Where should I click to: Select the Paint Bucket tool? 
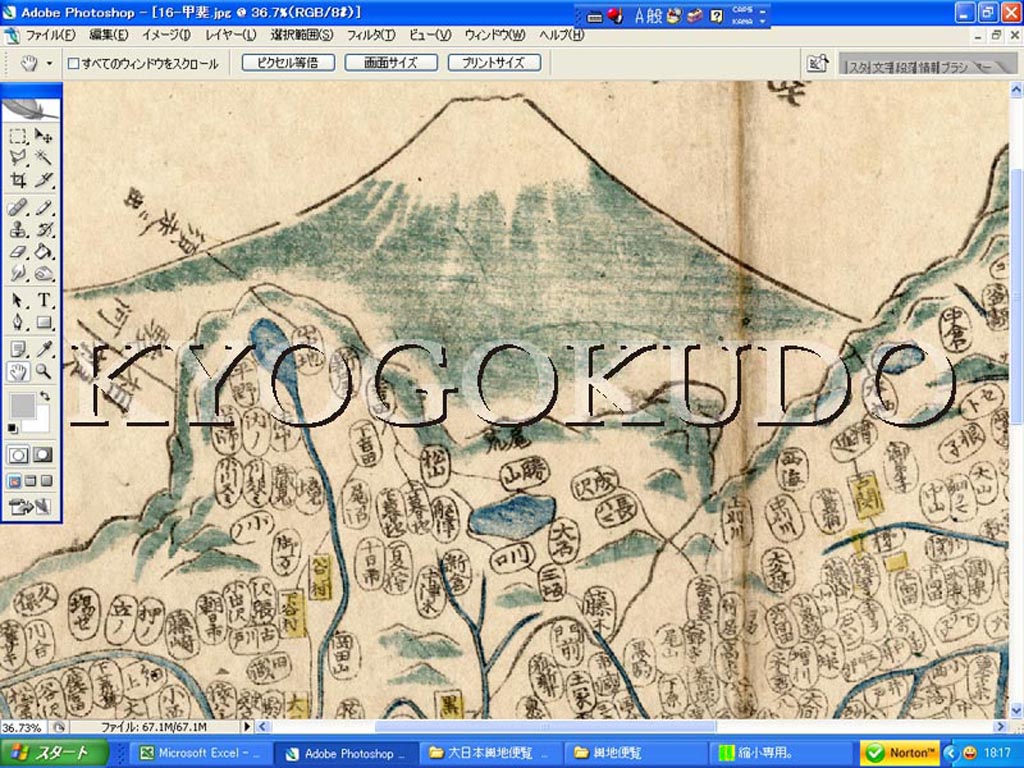(43, 251)
